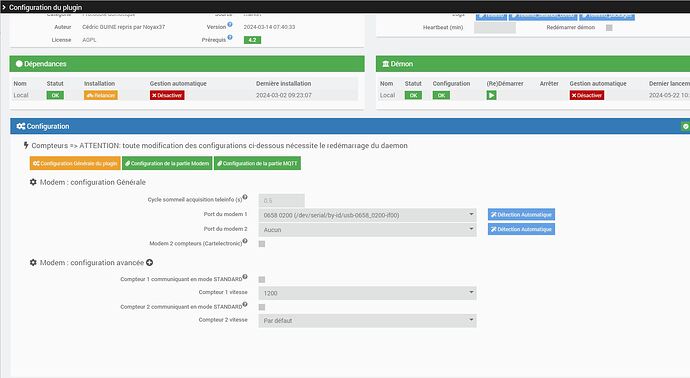Viewport: 690px width, 378px height.
Task: Open the Compteur 2 vitesse dropdown
Action: click(x=367, y=320)
